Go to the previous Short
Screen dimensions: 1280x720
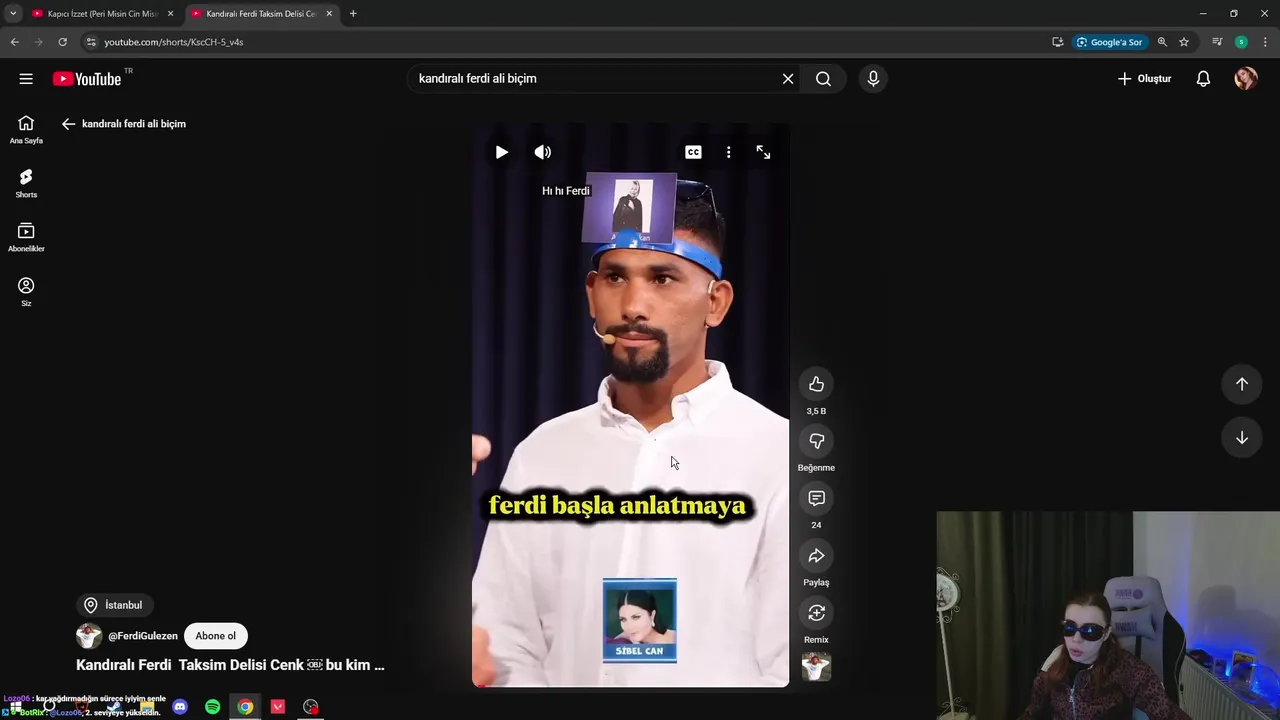coord(1241,384)
